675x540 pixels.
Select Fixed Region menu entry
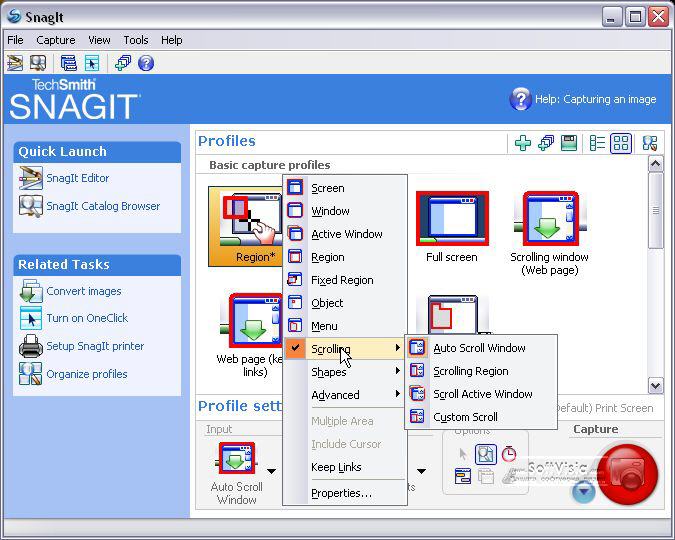point(345,280)
